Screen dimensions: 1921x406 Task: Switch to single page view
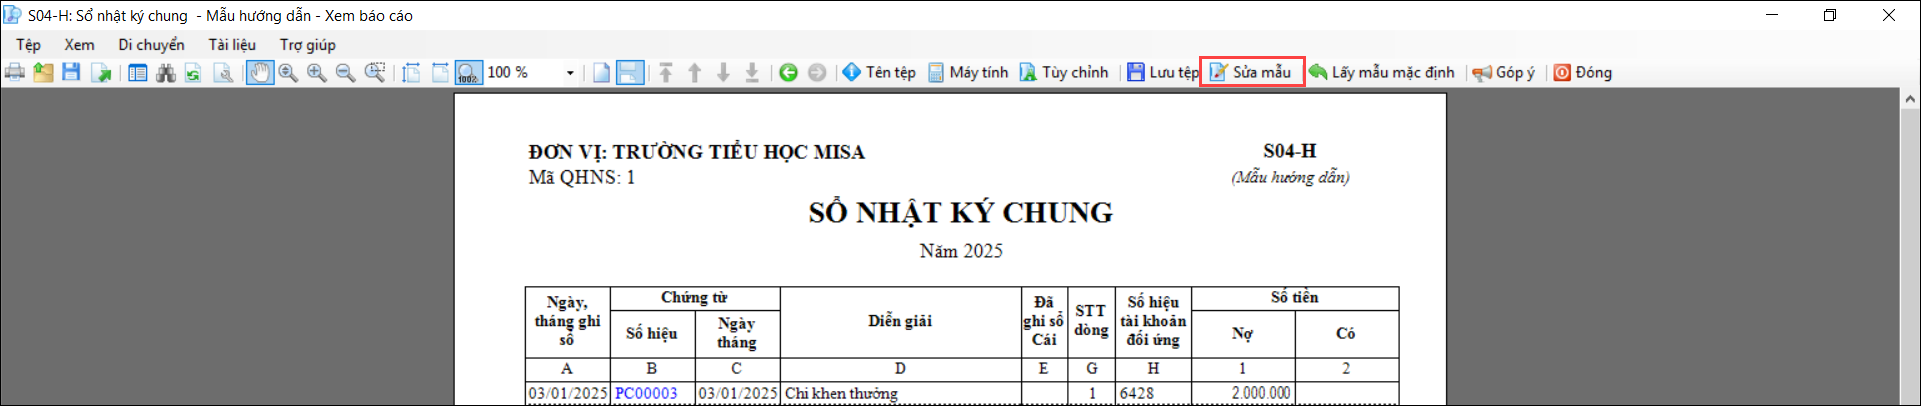(x=601, y=72)
